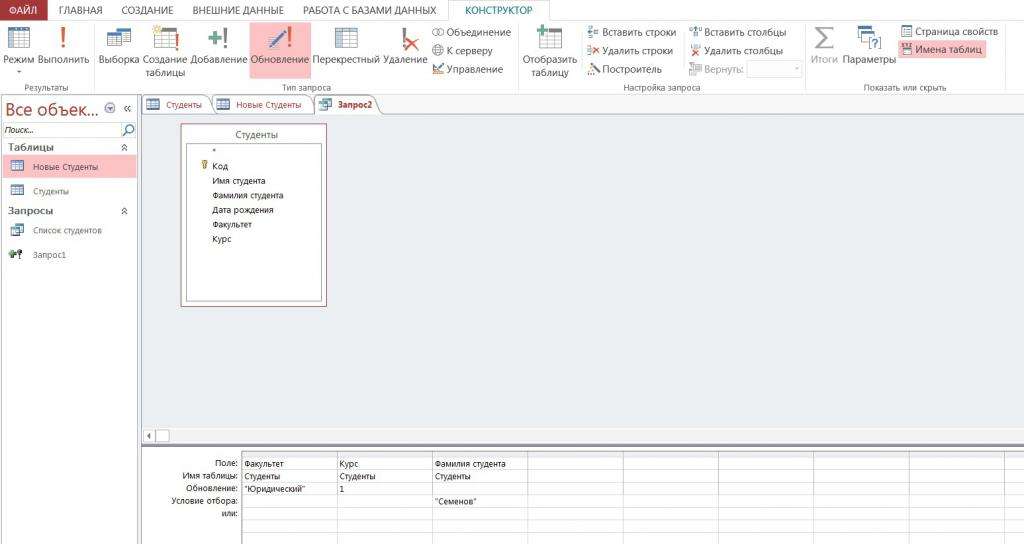
Task: Open the ГЛАВНАЯ ribbon tab
Action: click(80, 10)
